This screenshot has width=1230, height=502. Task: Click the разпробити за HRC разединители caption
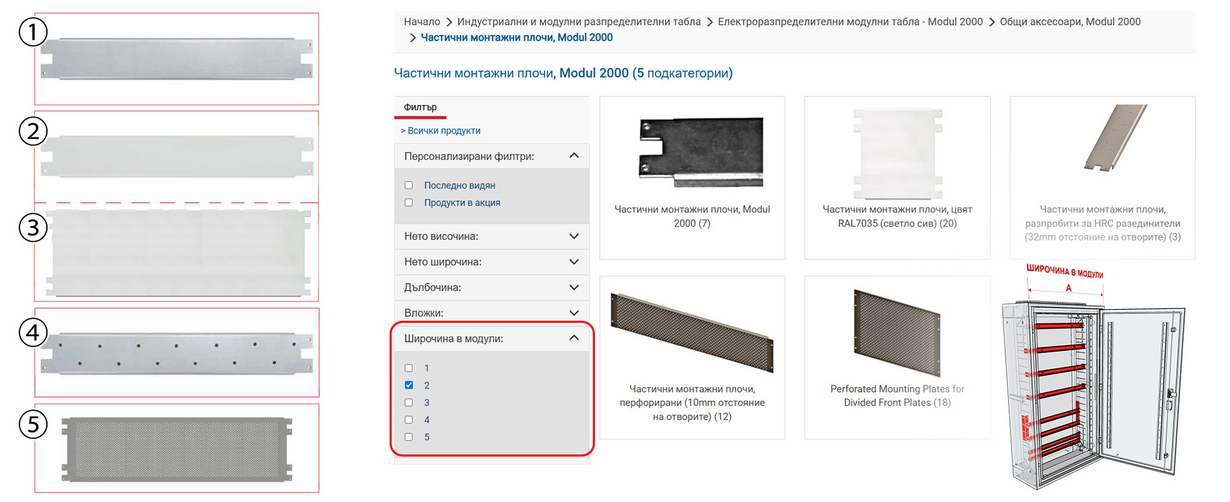[1103, 223]
